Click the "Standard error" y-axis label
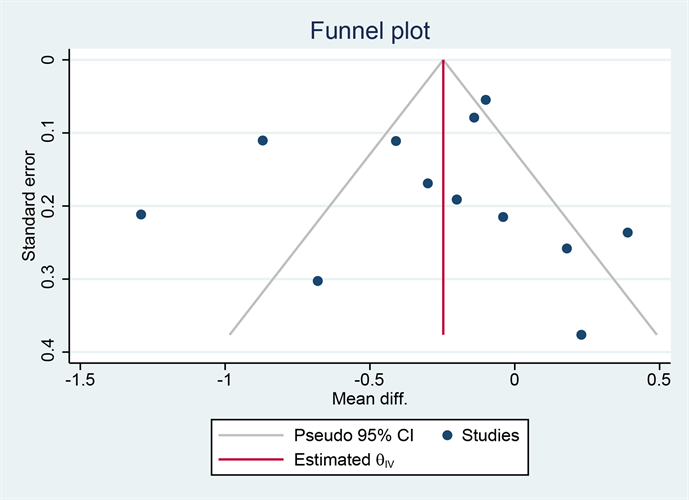 click(30, 206)
